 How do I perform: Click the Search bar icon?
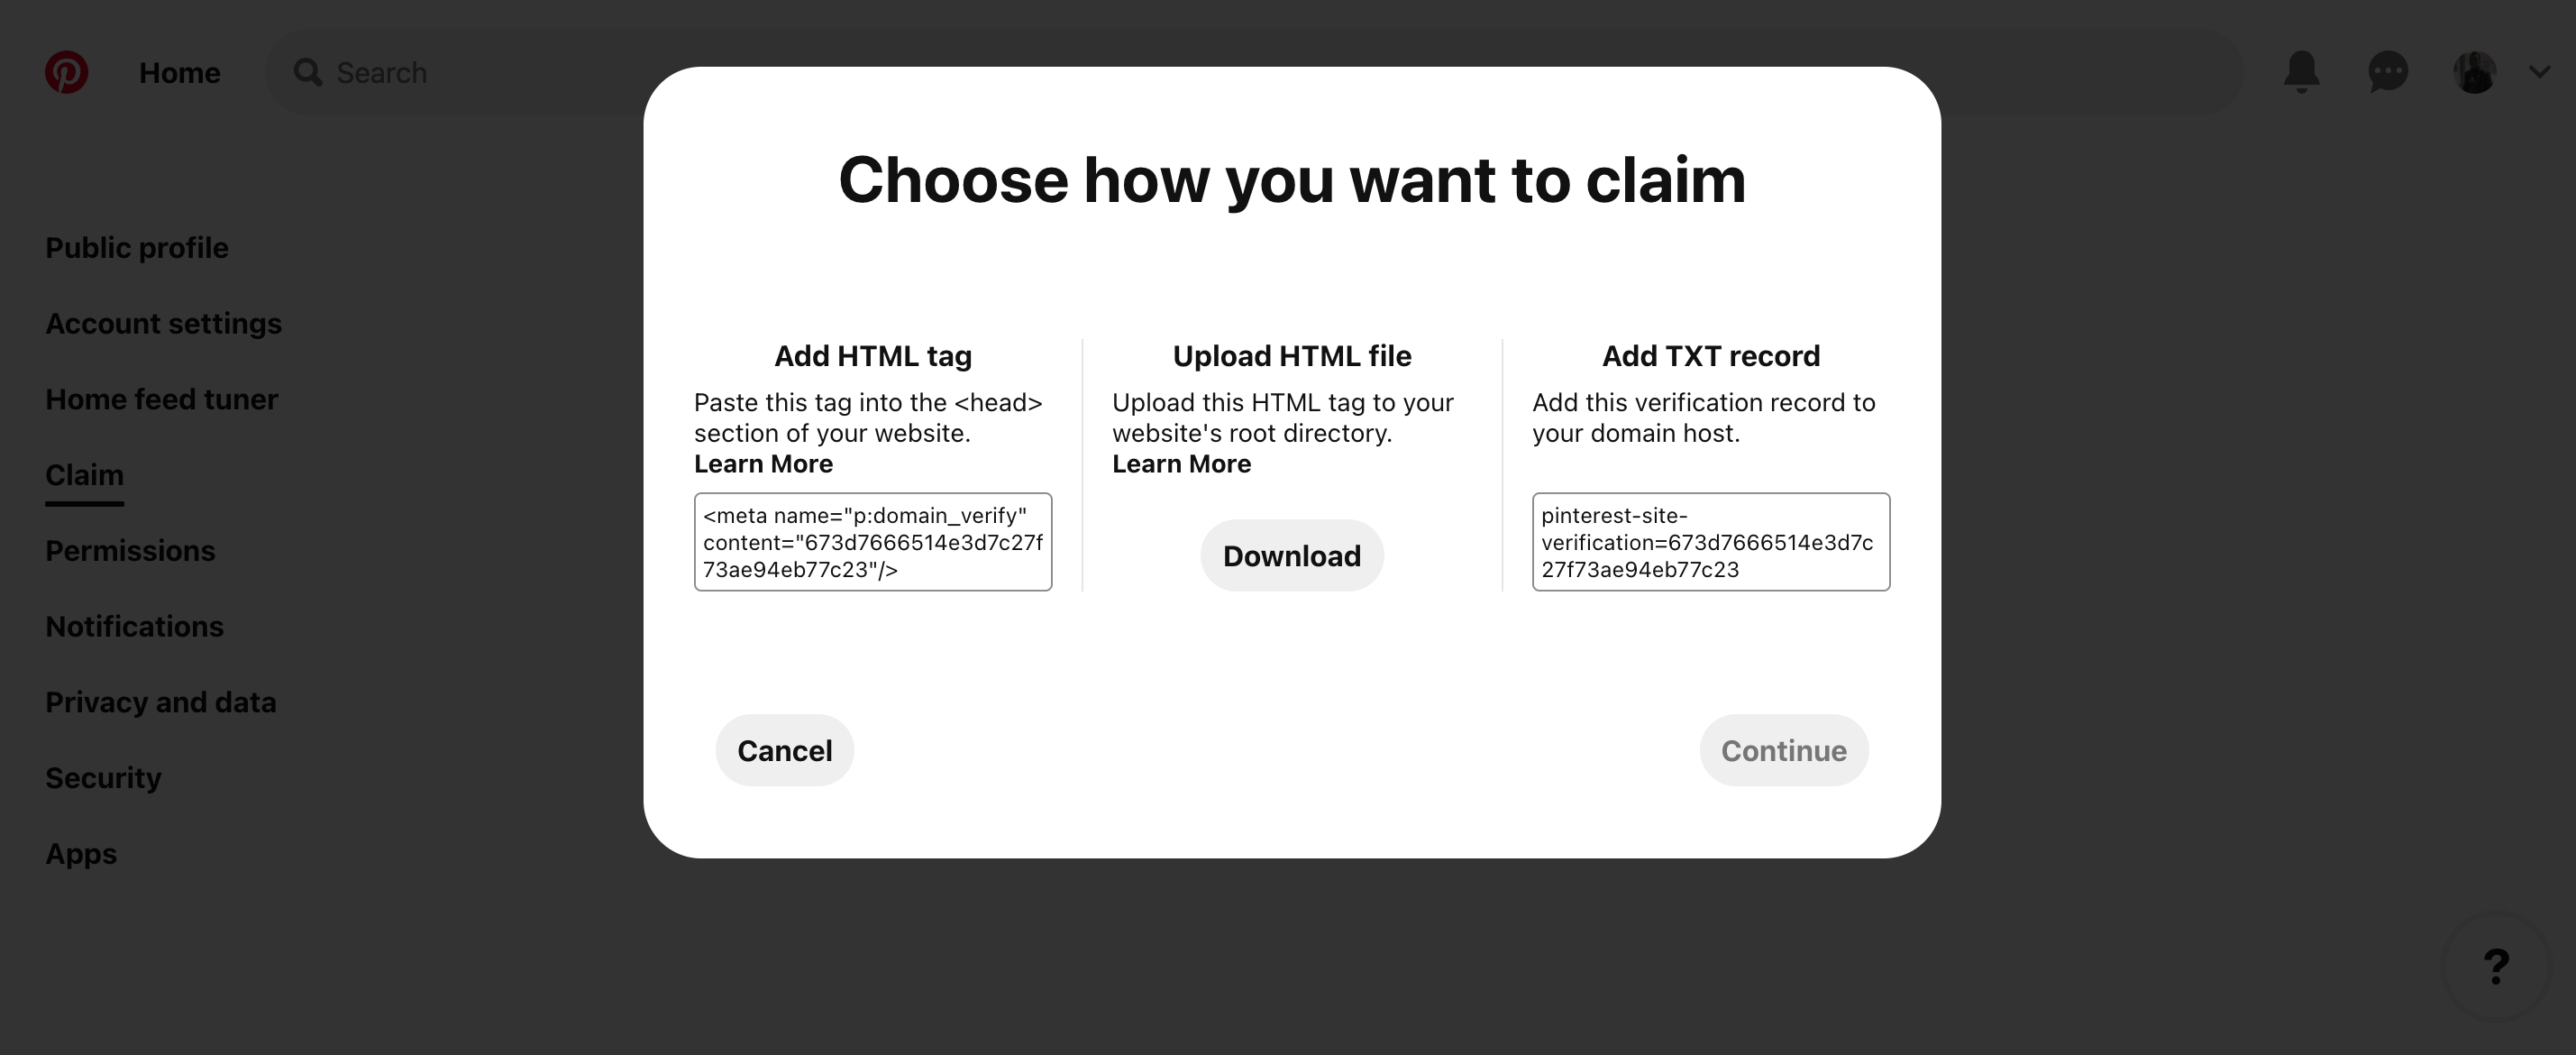pyautogui.click(x=306, y=72)
